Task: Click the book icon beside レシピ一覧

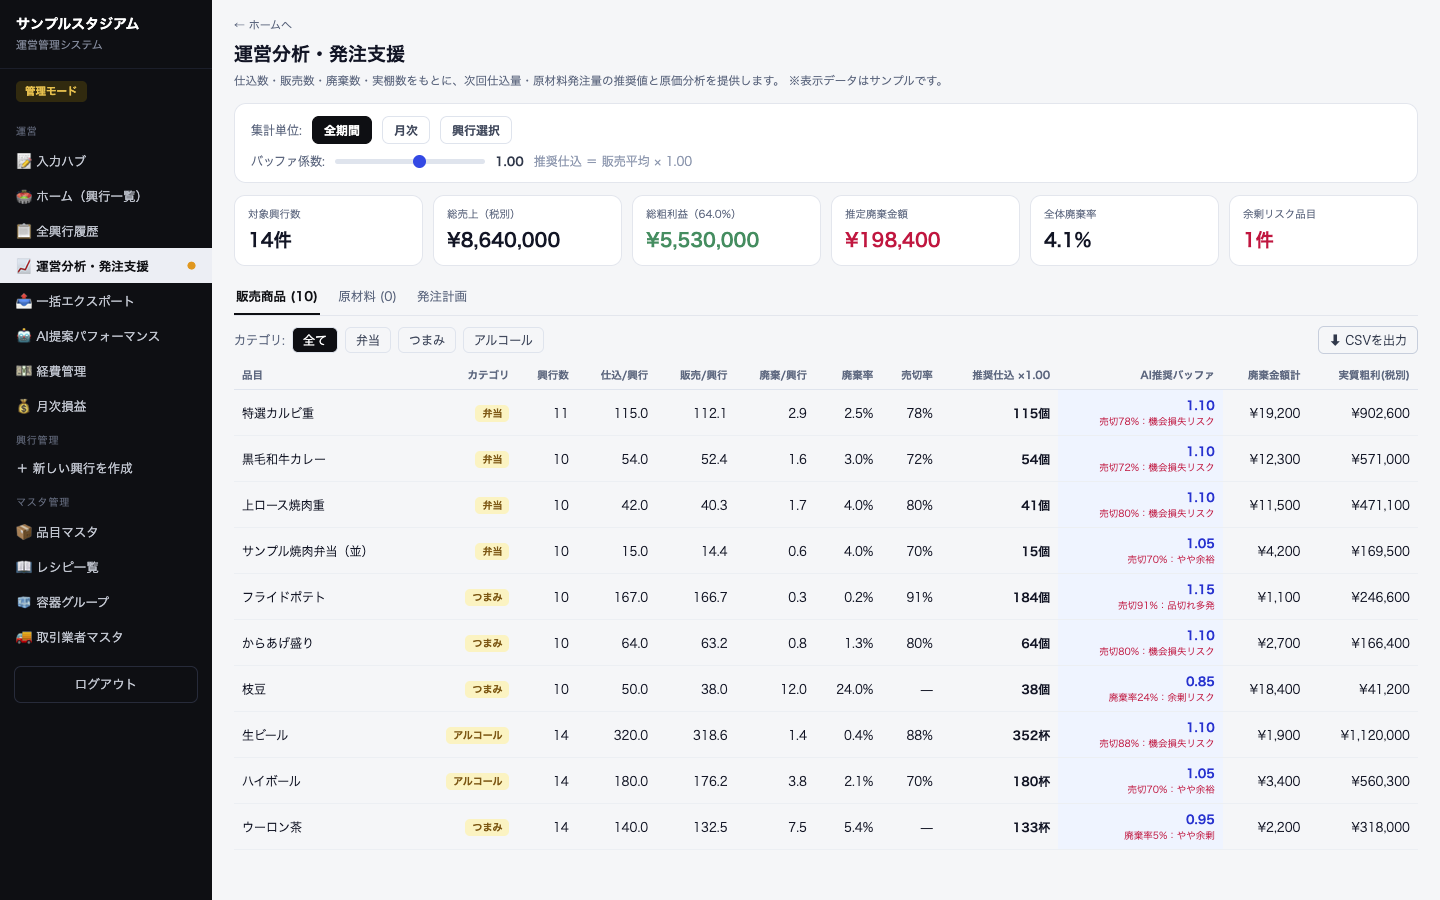Action: 24,567
